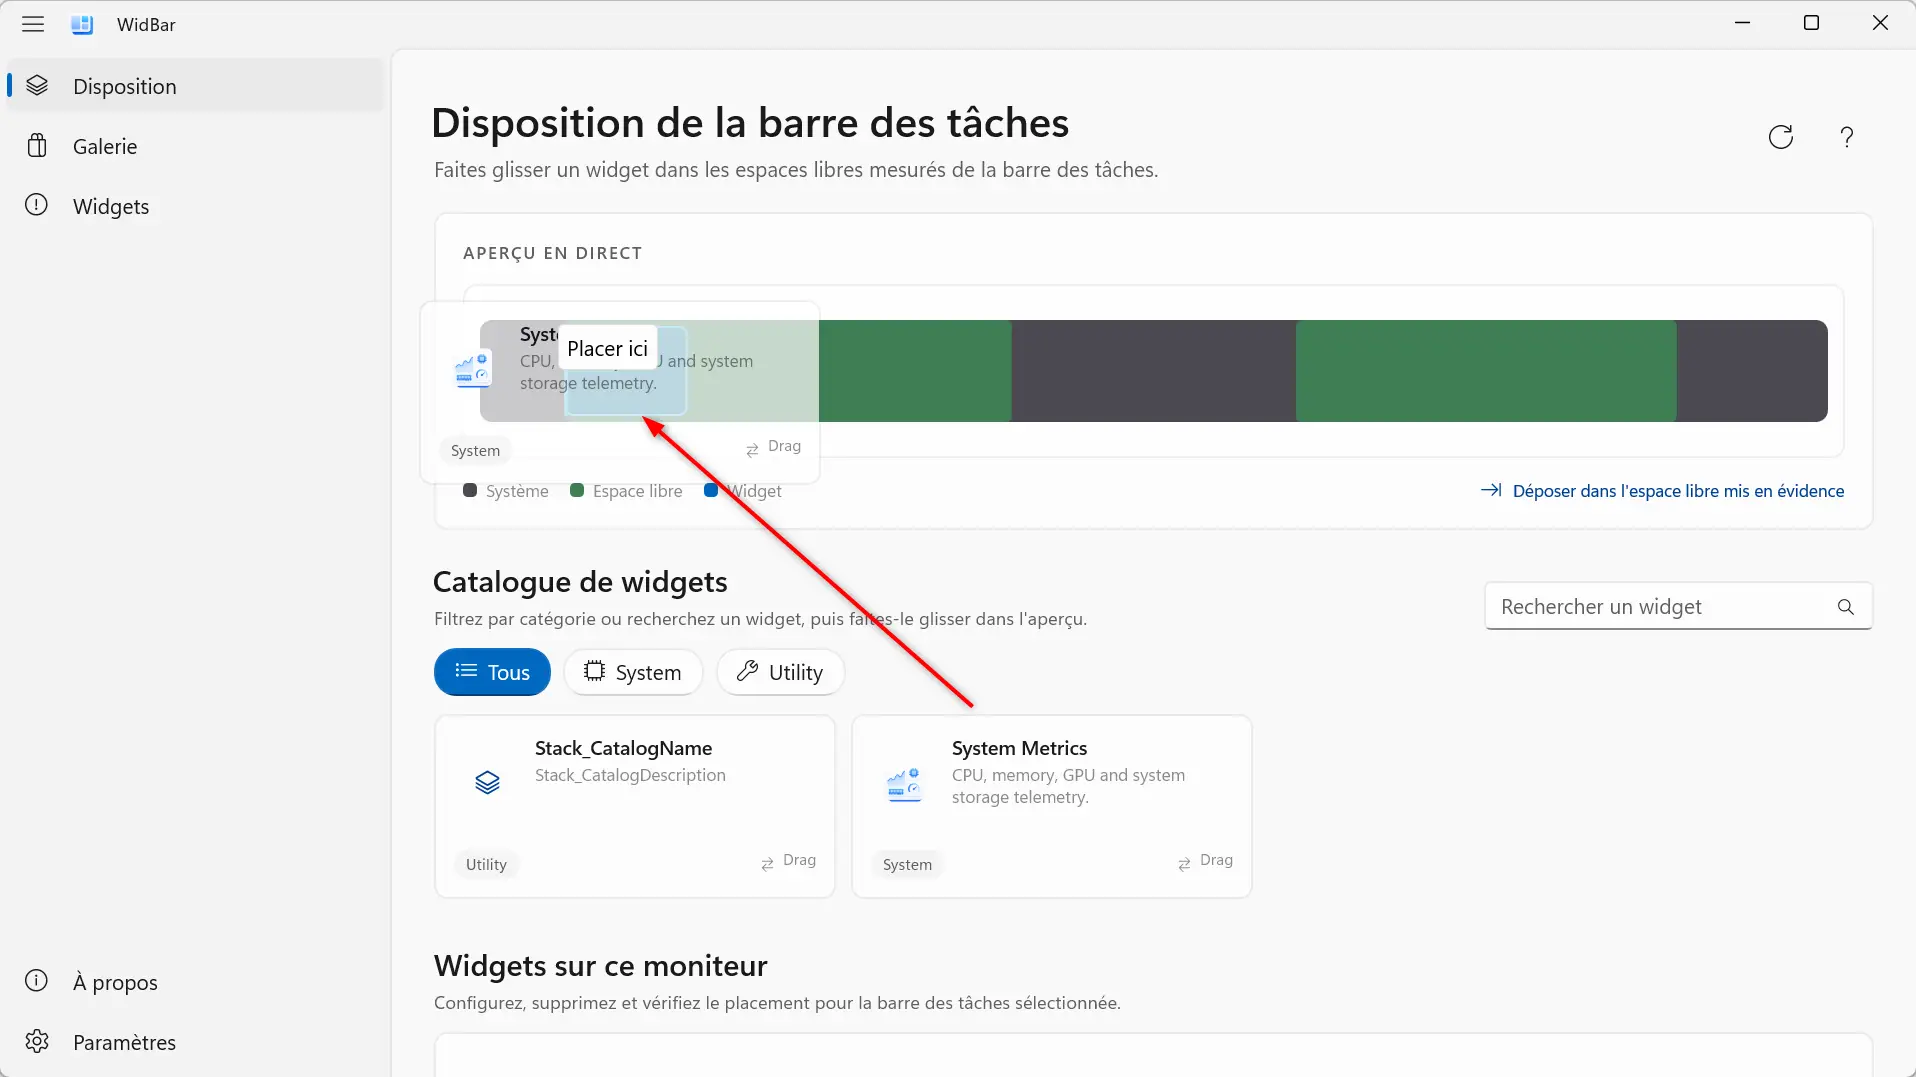Click the À propos info icon

click(x=37, y=981)
